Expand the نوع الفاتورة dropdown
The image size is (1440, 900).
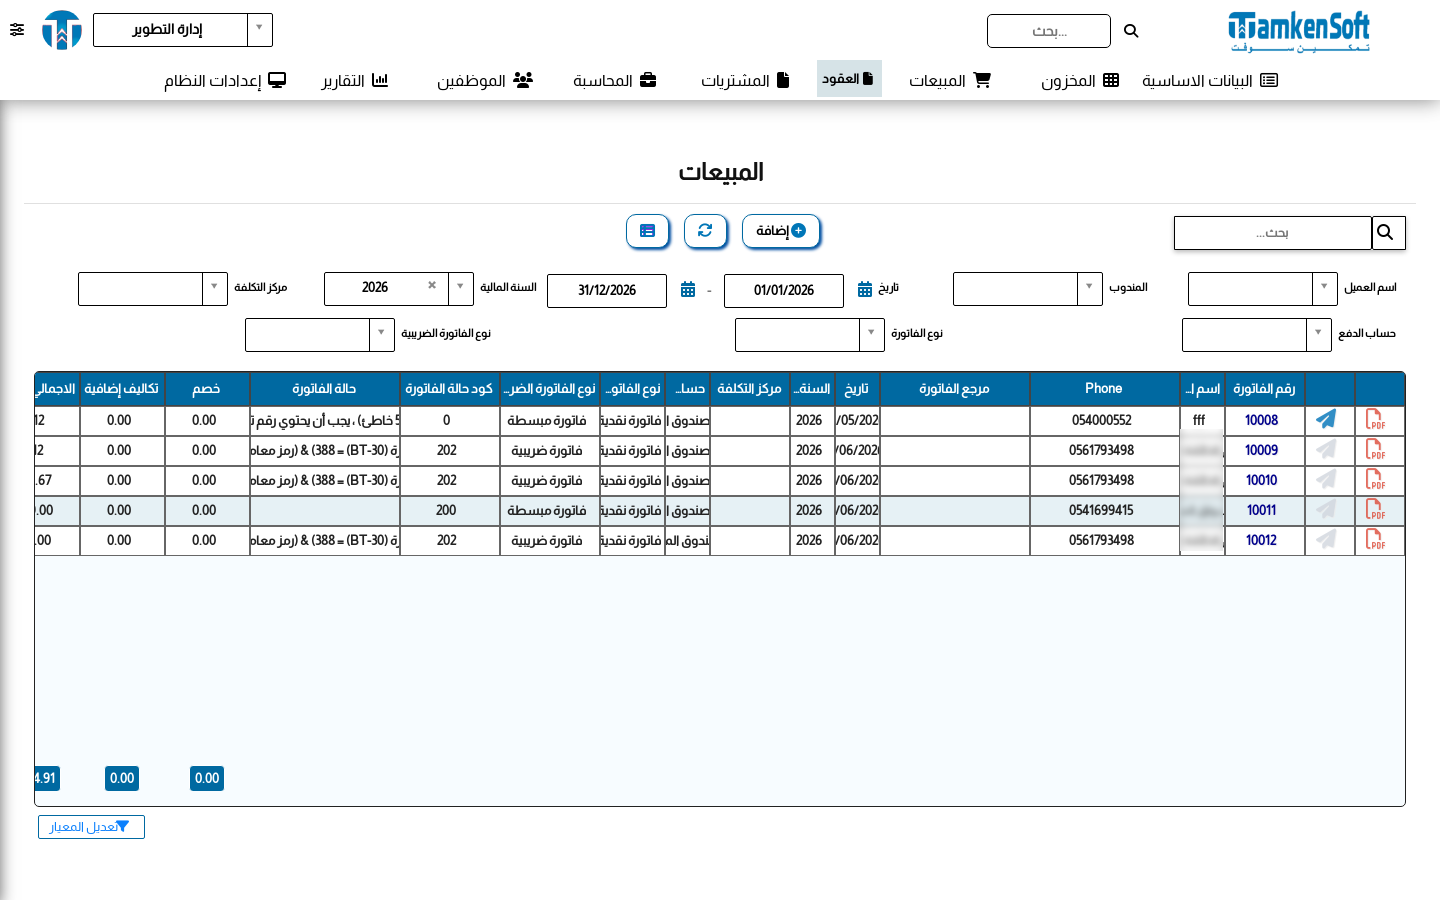point(872,335)
